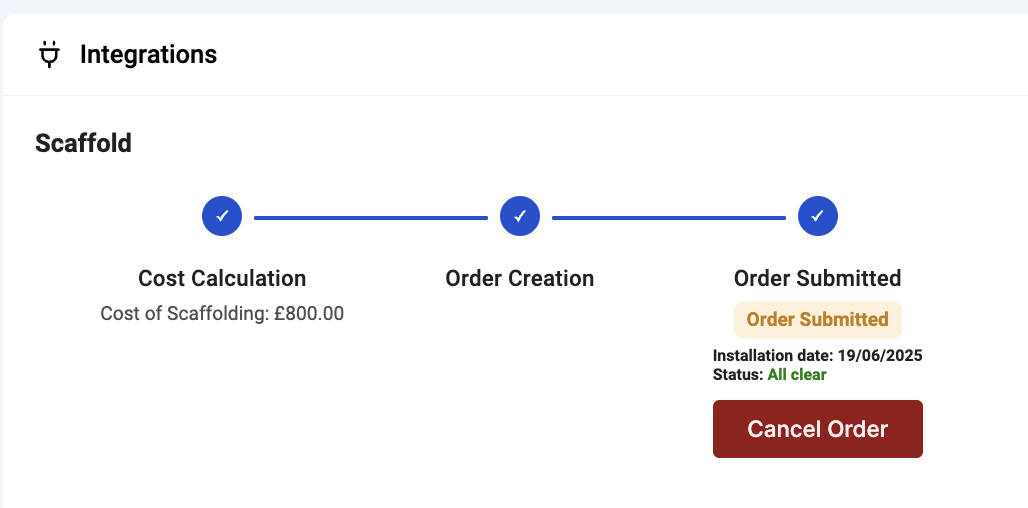Click the Status label under installation date

click(x=738, y=375)
